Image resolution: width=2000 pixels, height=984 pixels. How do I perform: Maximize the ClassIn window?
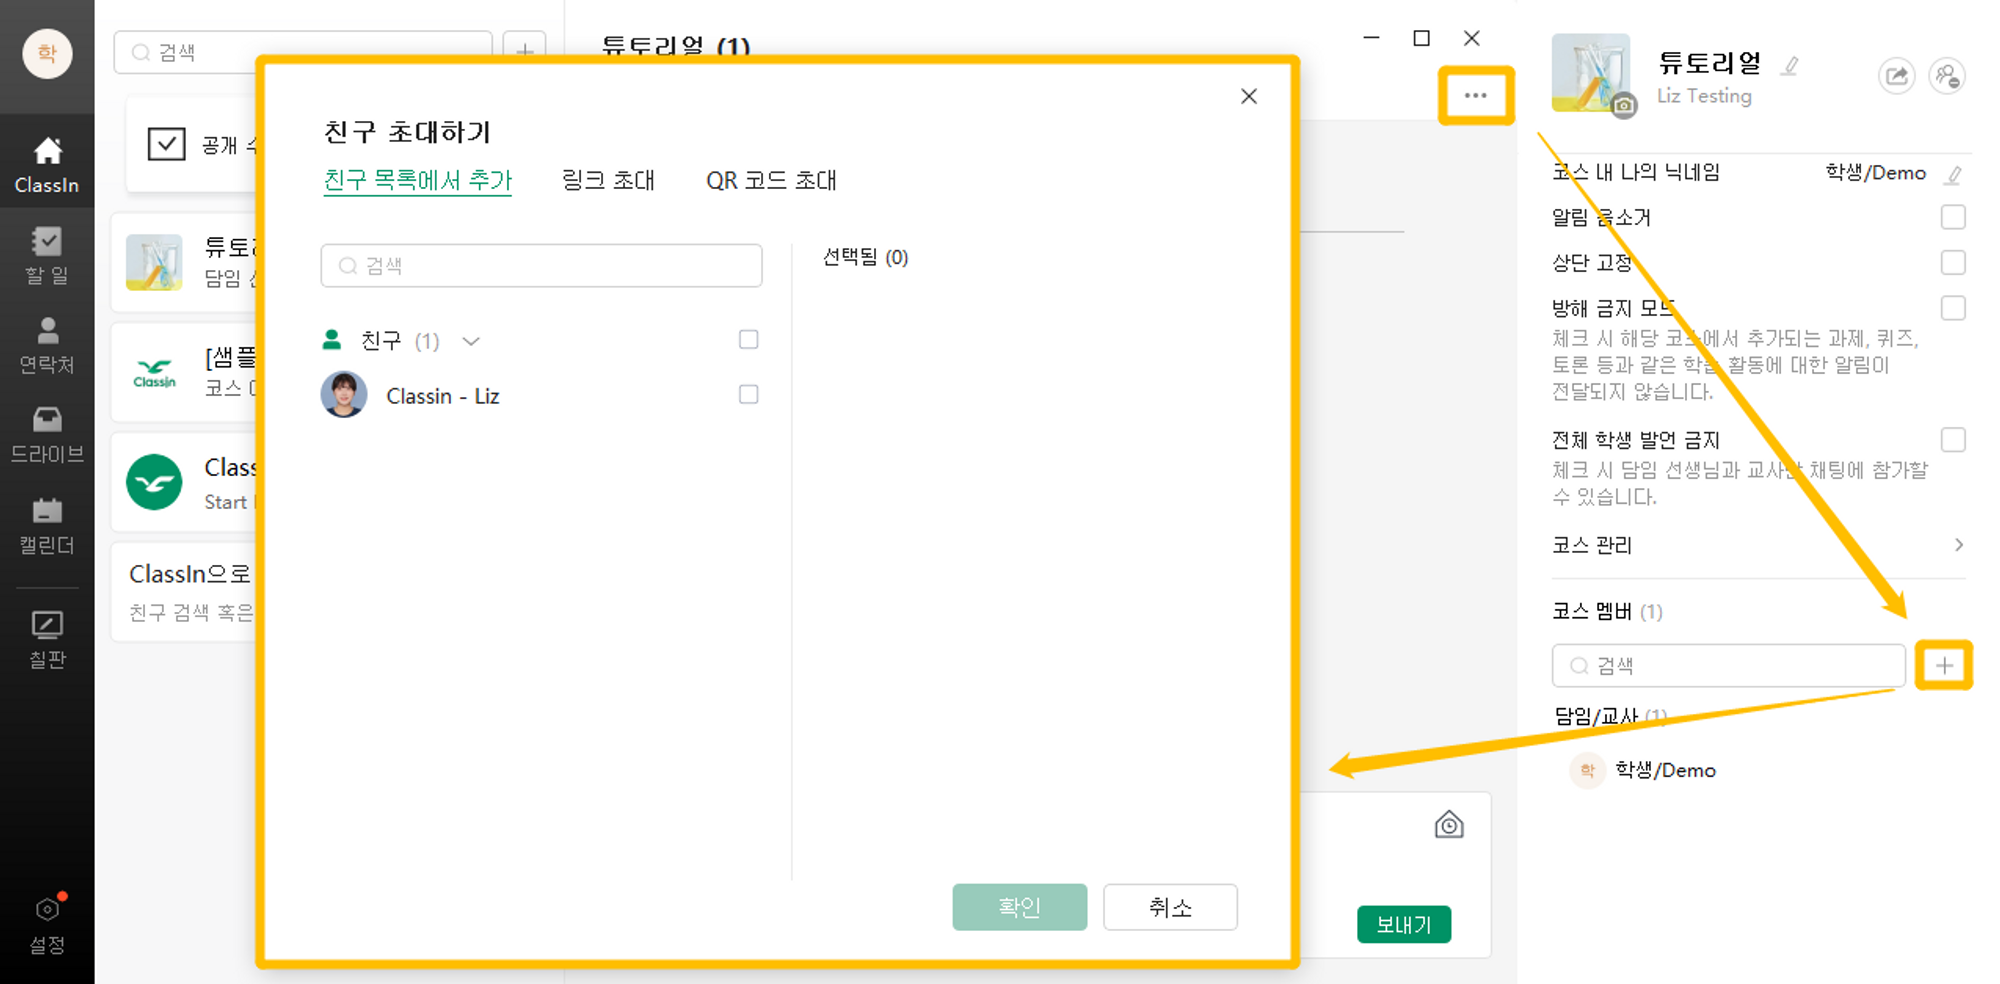(1421, 38)
